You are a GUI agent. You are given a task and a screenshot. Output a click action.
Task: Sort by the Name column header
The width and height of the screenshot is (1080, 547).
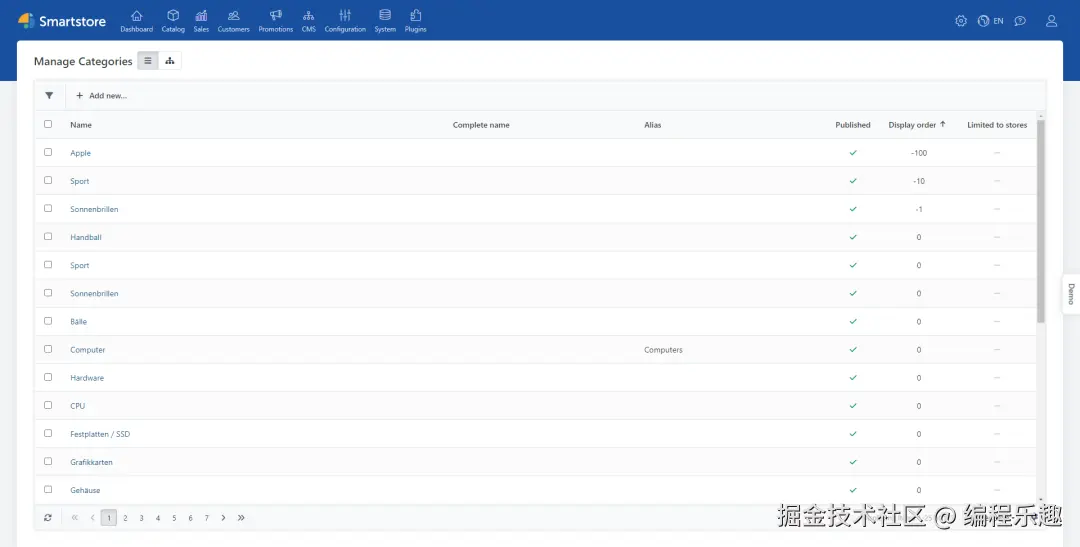[x=81, y=125]
